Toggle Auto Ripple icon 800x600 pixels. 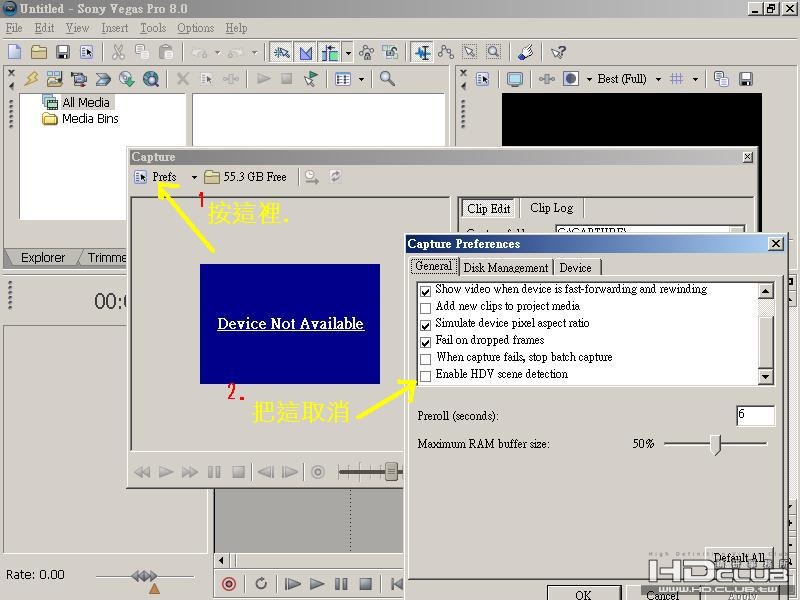click(330, 52)
